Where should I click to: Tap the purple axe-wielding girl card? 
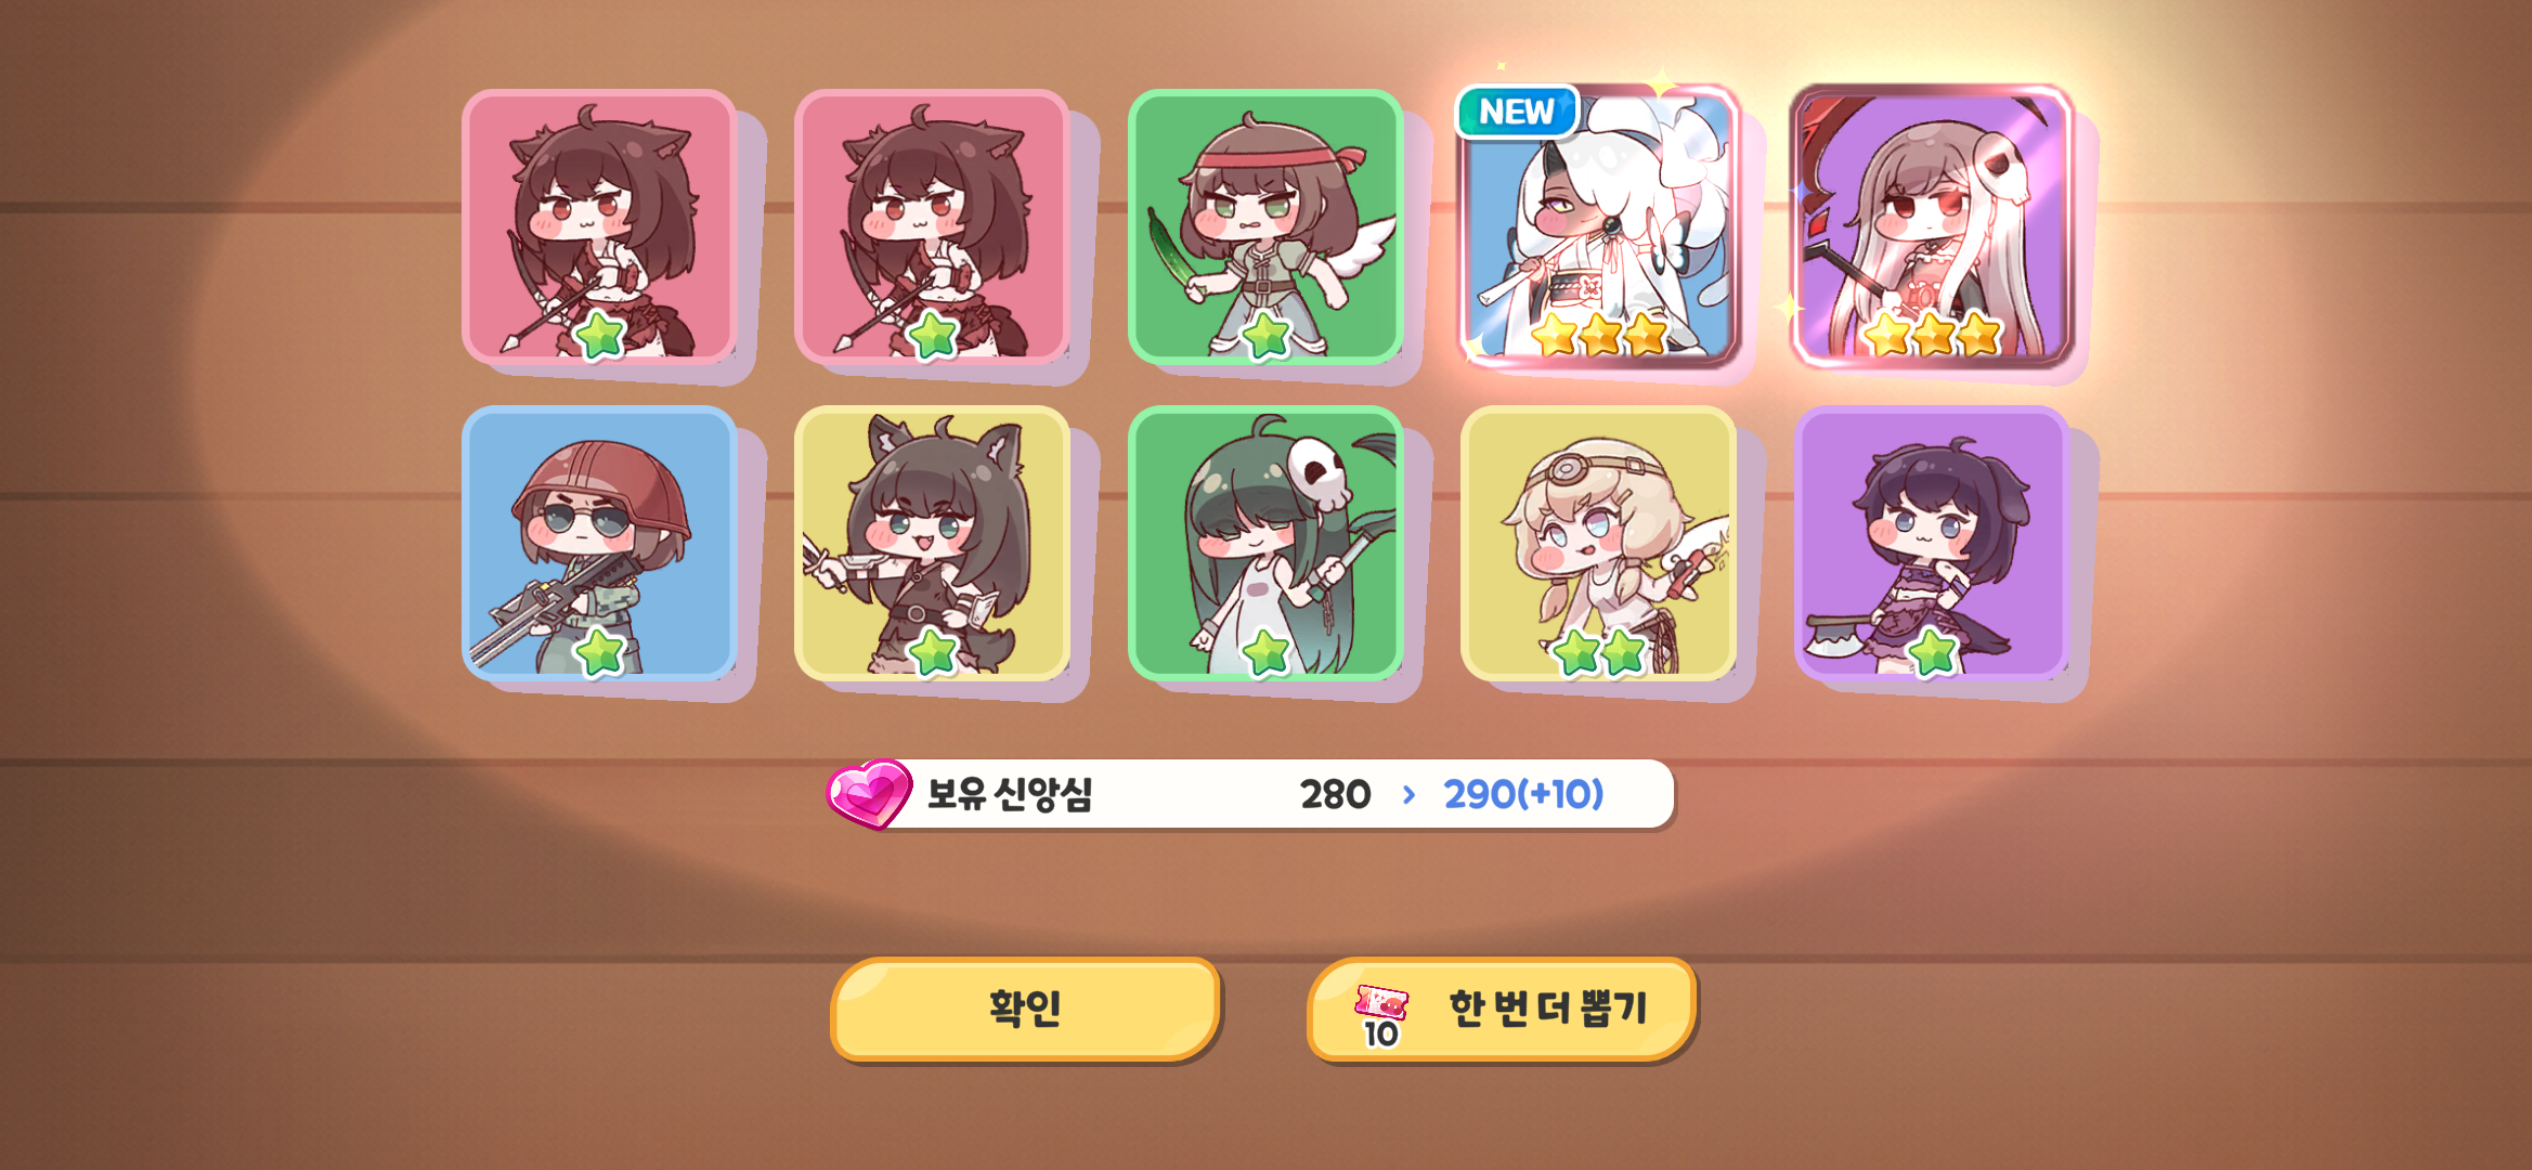pyautogui.click(x=1932, y=543)
